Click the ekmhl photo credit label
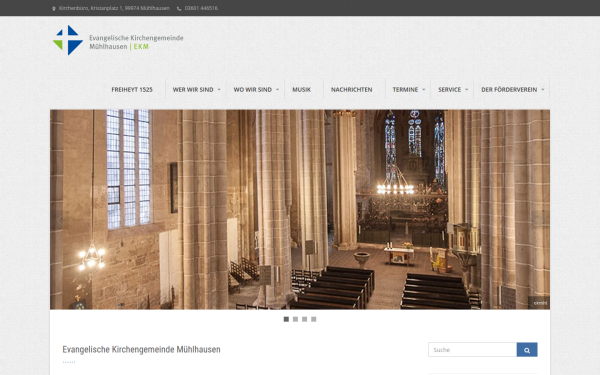 coord(540,303)
